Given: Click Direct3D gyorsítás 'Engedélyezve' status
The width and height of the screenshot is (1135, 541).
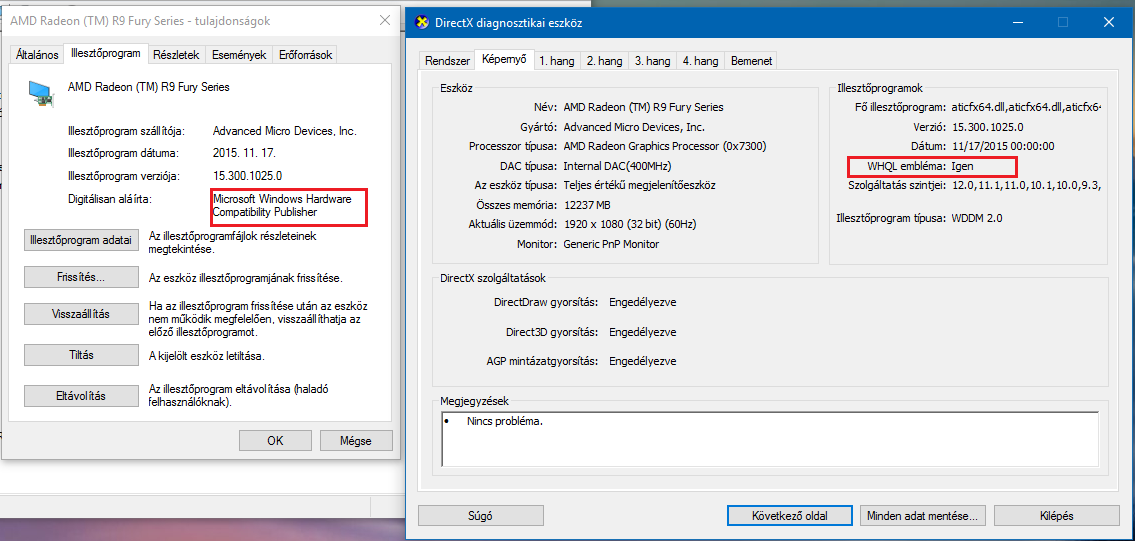Looking at the screenshot, I should click(x=643, y=332).
